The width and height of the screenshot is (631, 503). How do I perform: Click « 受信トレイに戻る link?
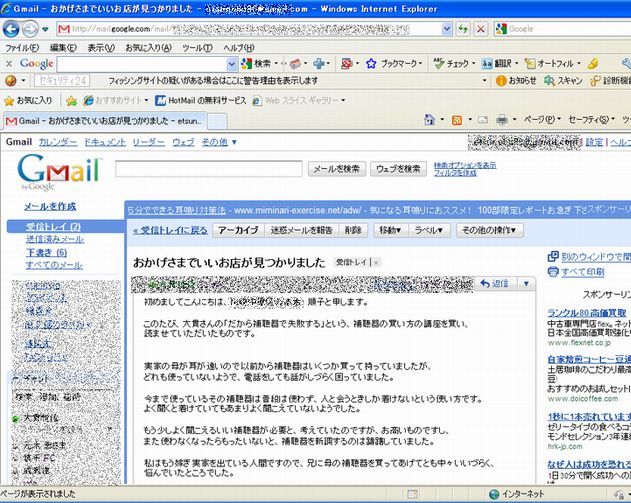pos(170,231)
